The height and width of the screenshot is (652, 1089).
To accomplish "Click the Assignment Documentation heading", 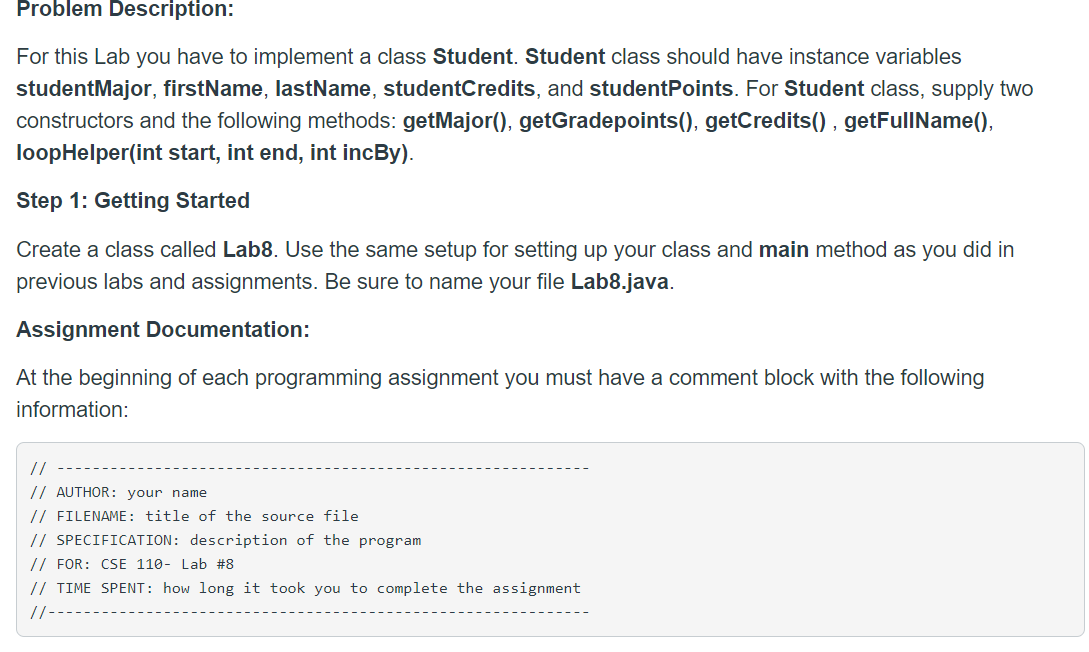I will tap(163, 330).
